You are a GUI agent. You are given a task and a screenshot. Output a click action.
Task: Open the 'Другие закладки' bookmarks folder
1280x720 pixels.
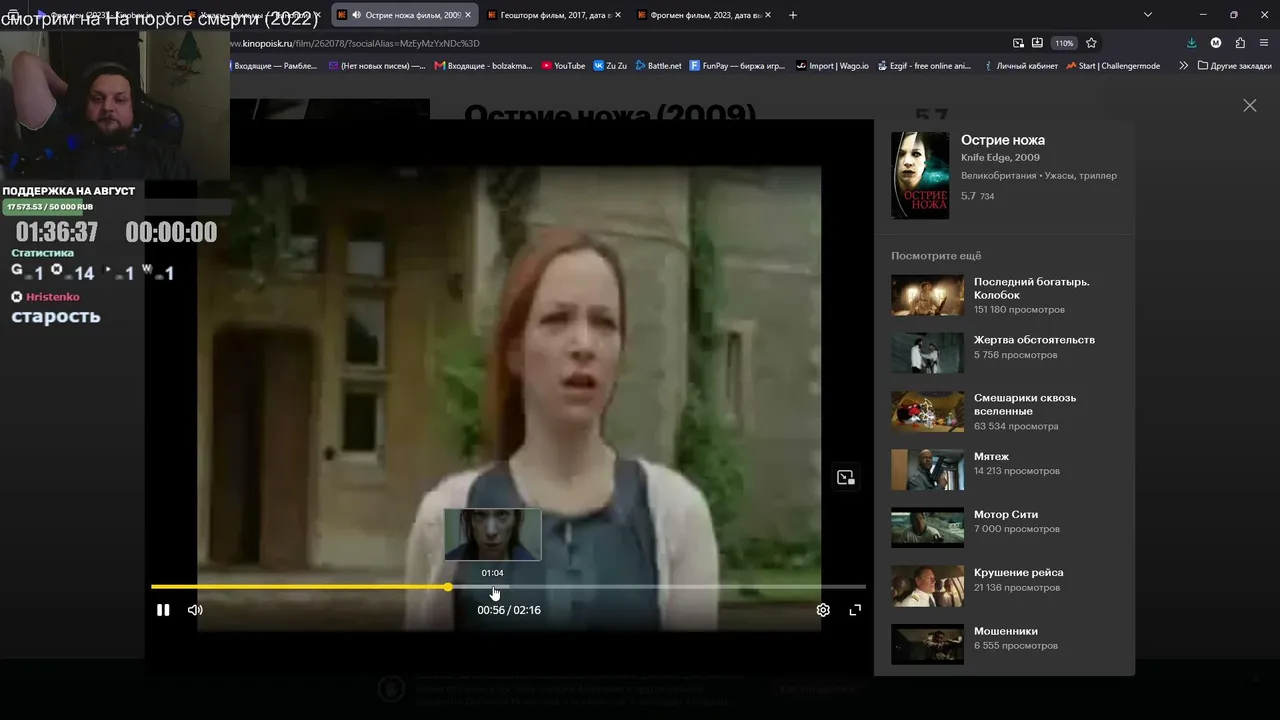(1234, 66)
